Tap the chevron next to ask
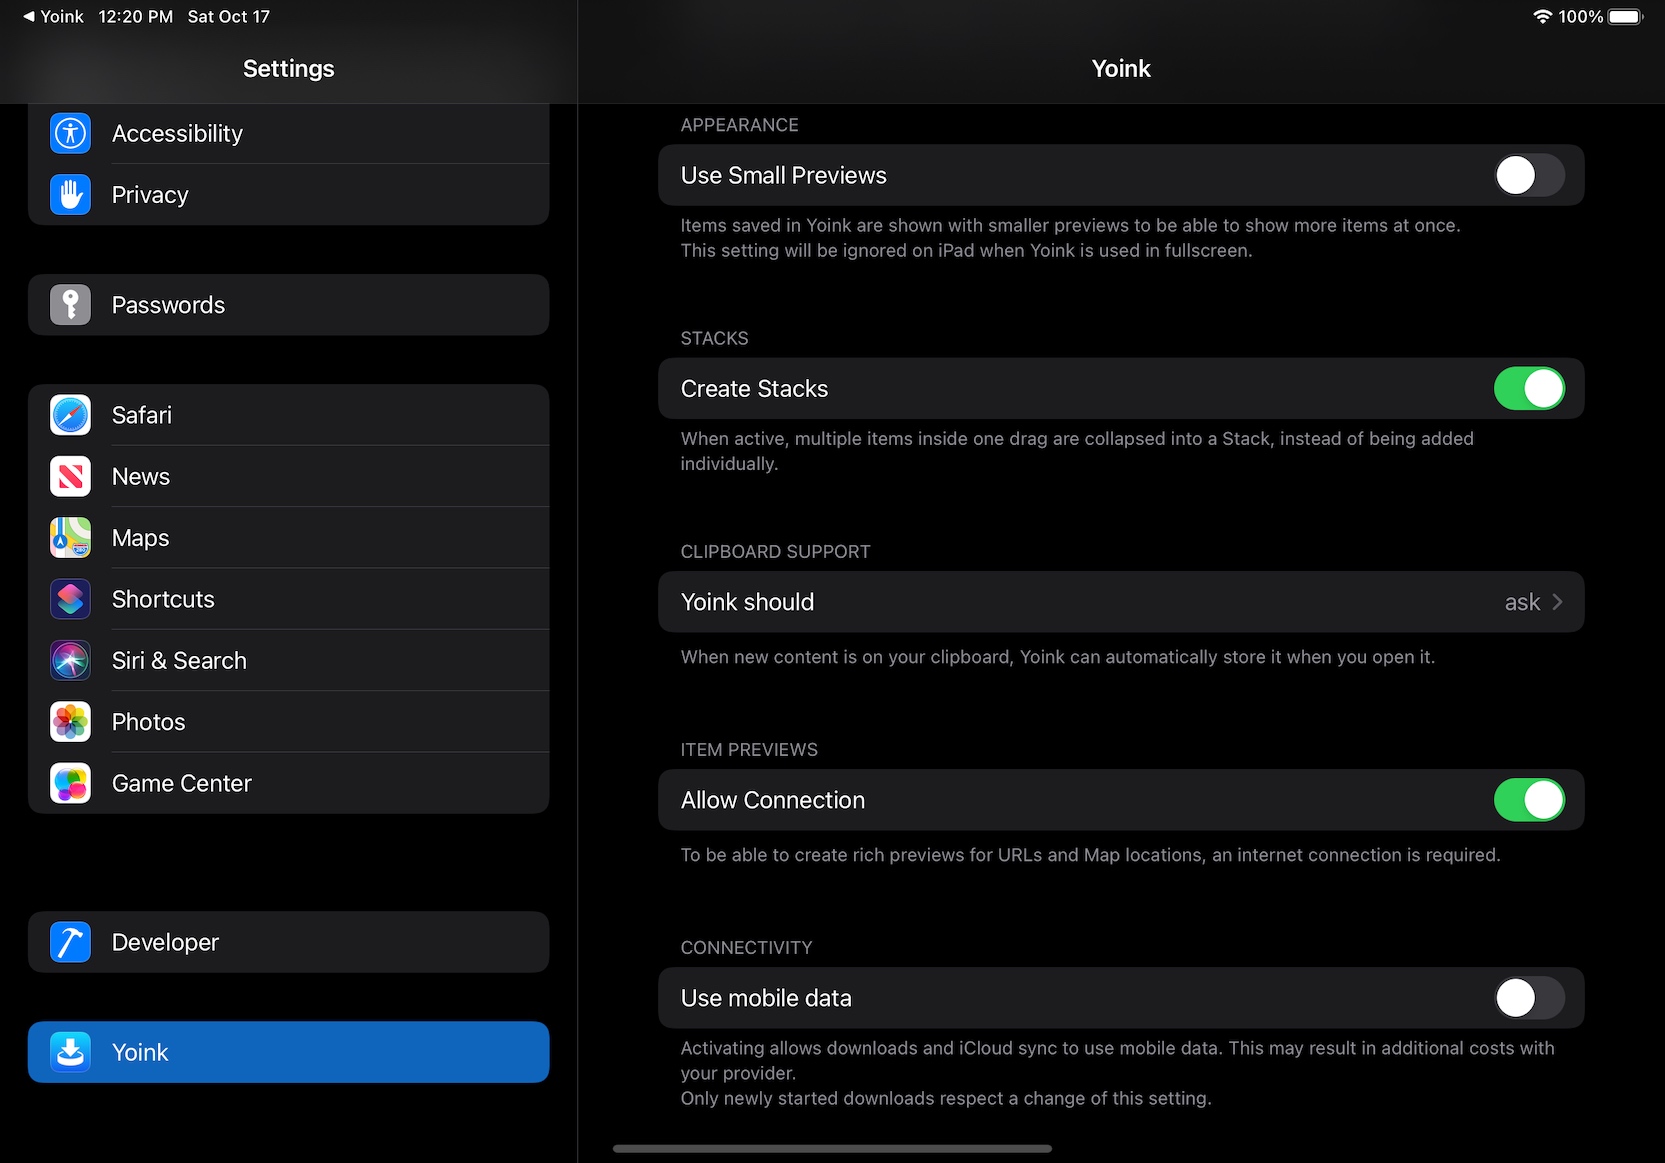The image size is (1665, 1163). click(1557, 602)
